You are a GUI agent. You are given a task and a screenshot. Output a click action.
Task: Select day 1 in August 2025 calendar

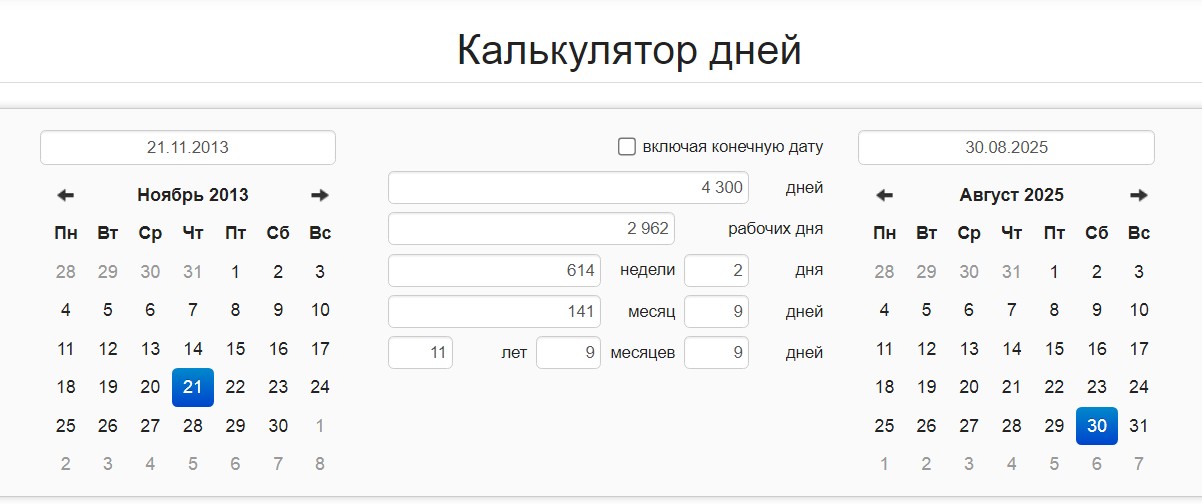[x=1054, y=271]
